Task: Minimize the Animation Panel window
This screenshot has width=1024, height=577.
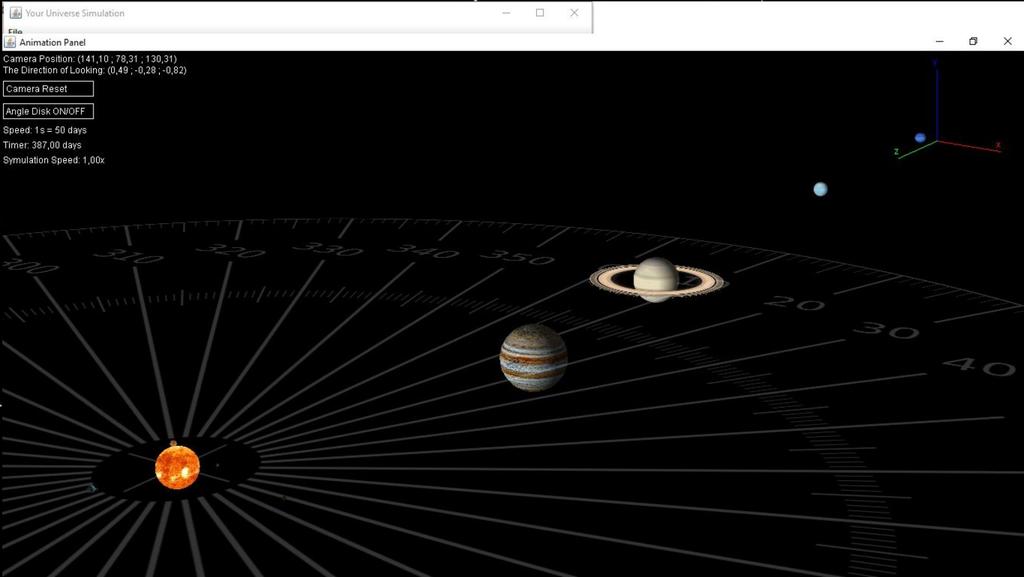Action: 939,41
